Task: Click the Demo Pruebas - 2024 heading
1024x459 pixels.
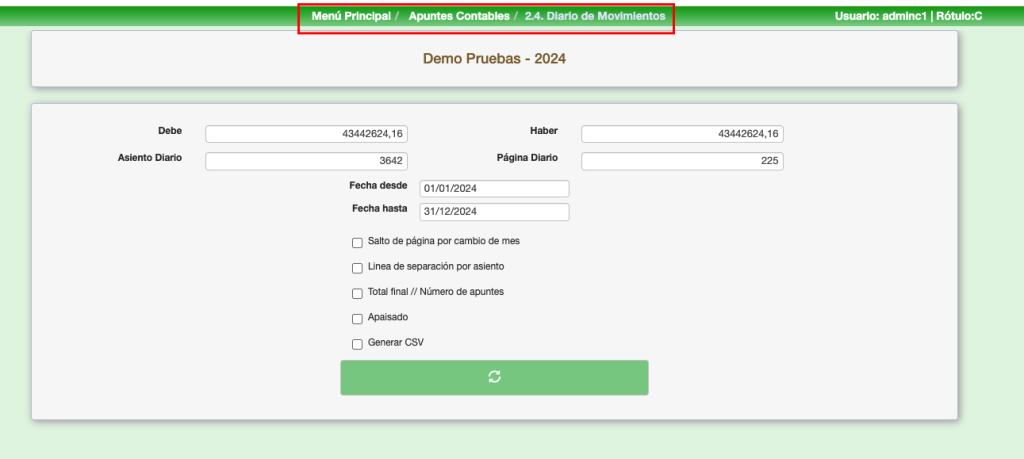Action: pos(494,59)
